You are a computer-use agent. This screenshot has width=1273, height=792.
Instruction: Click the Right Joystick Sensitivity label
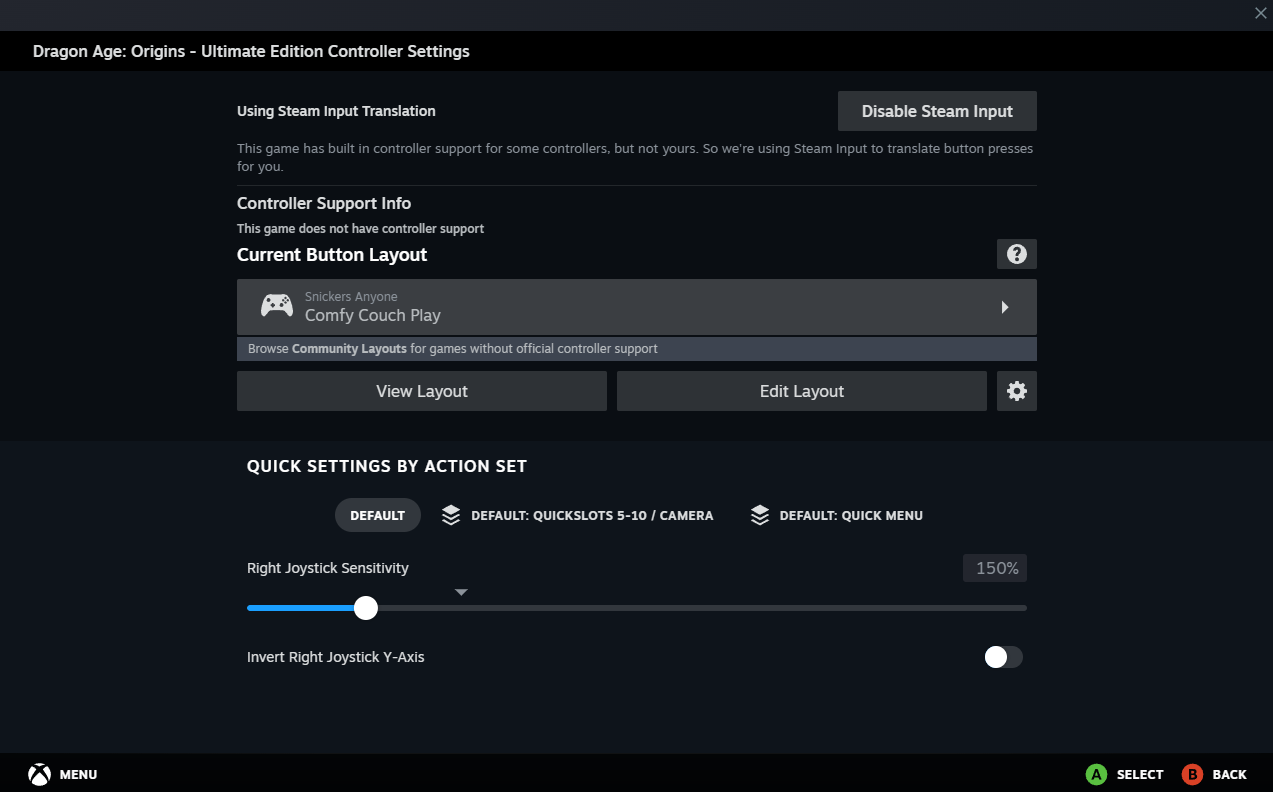coord(328,568)
